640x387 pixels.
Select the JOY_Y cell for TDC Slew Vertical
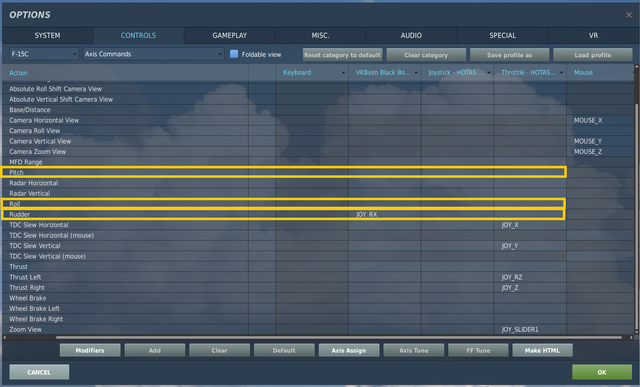[x=530, y=246]
